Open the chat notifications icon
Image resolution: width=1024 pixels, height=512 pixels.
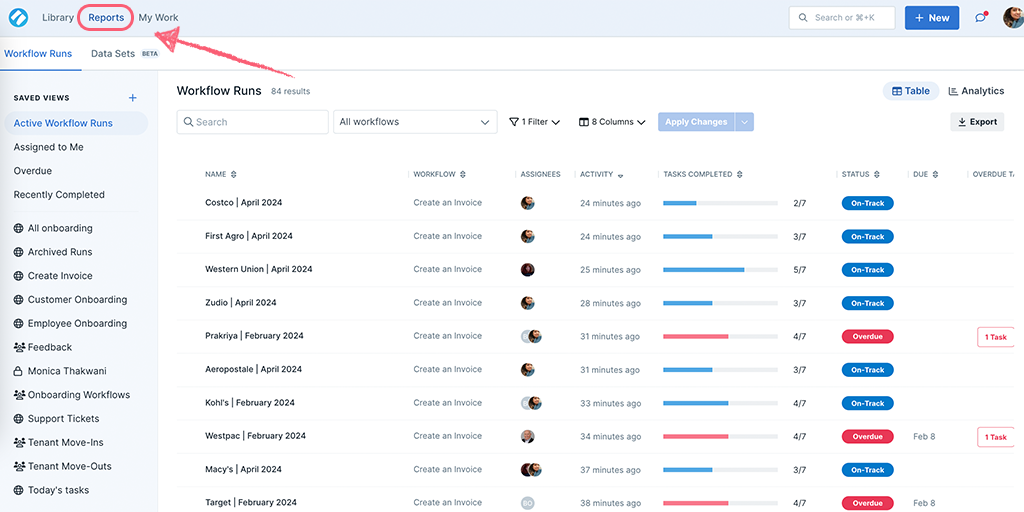(981, 18)
